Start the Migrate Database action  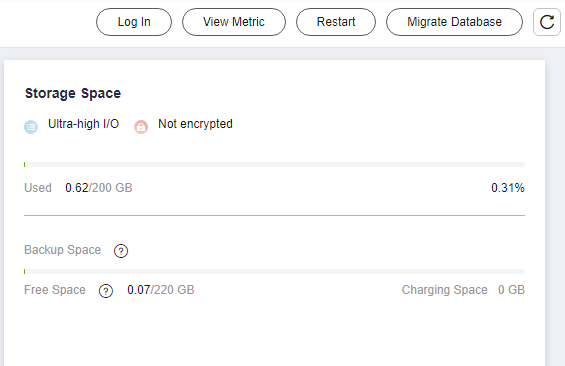coord(454,22)
